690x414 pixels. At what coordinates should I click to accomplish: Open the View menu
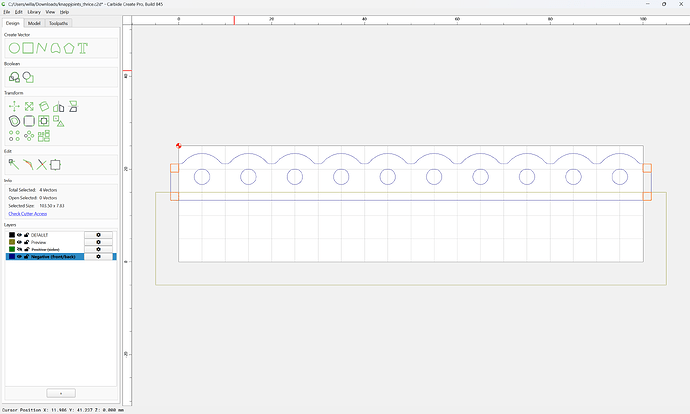point(50,12)
